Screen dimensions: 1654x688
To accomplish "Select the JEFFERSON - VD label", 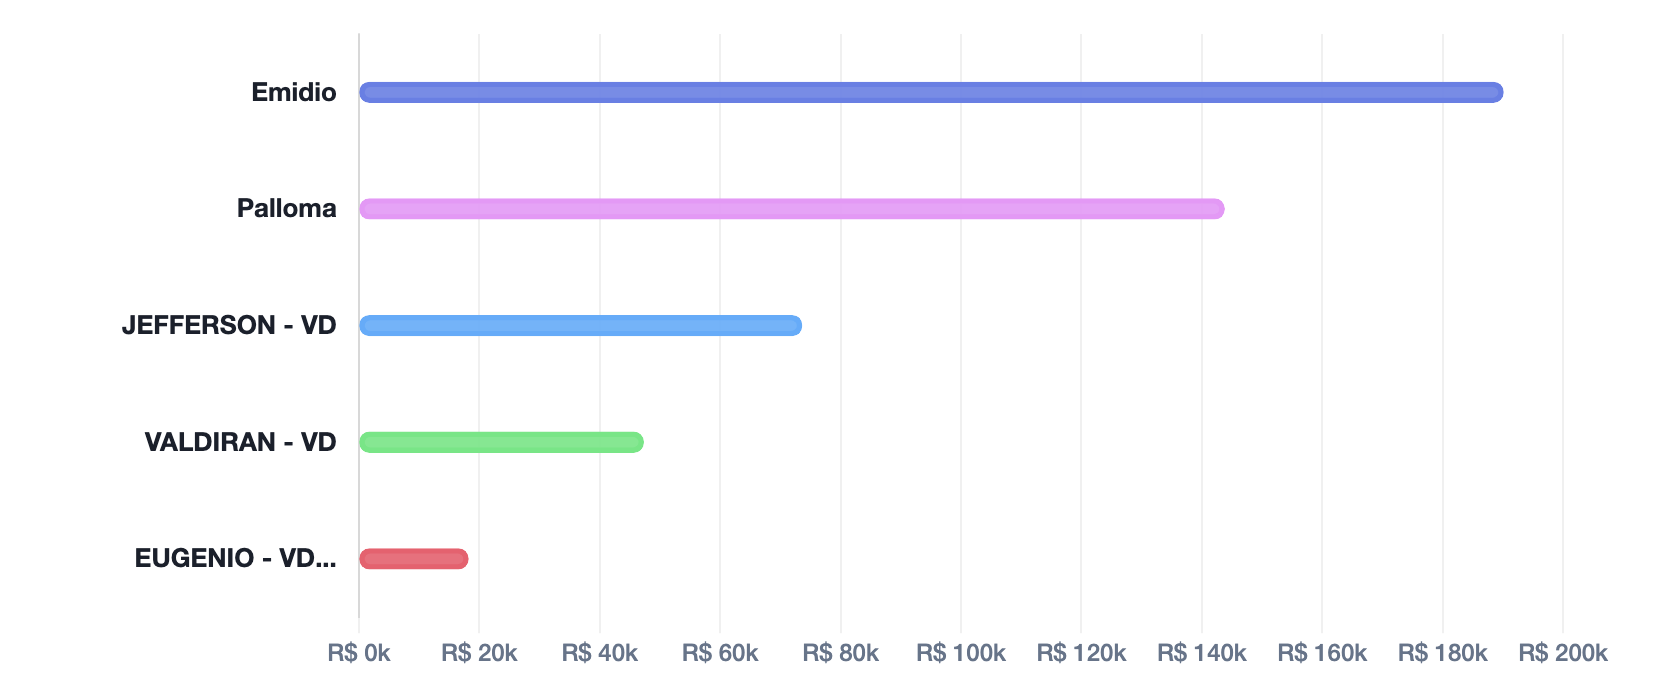I will pos(229,326).
